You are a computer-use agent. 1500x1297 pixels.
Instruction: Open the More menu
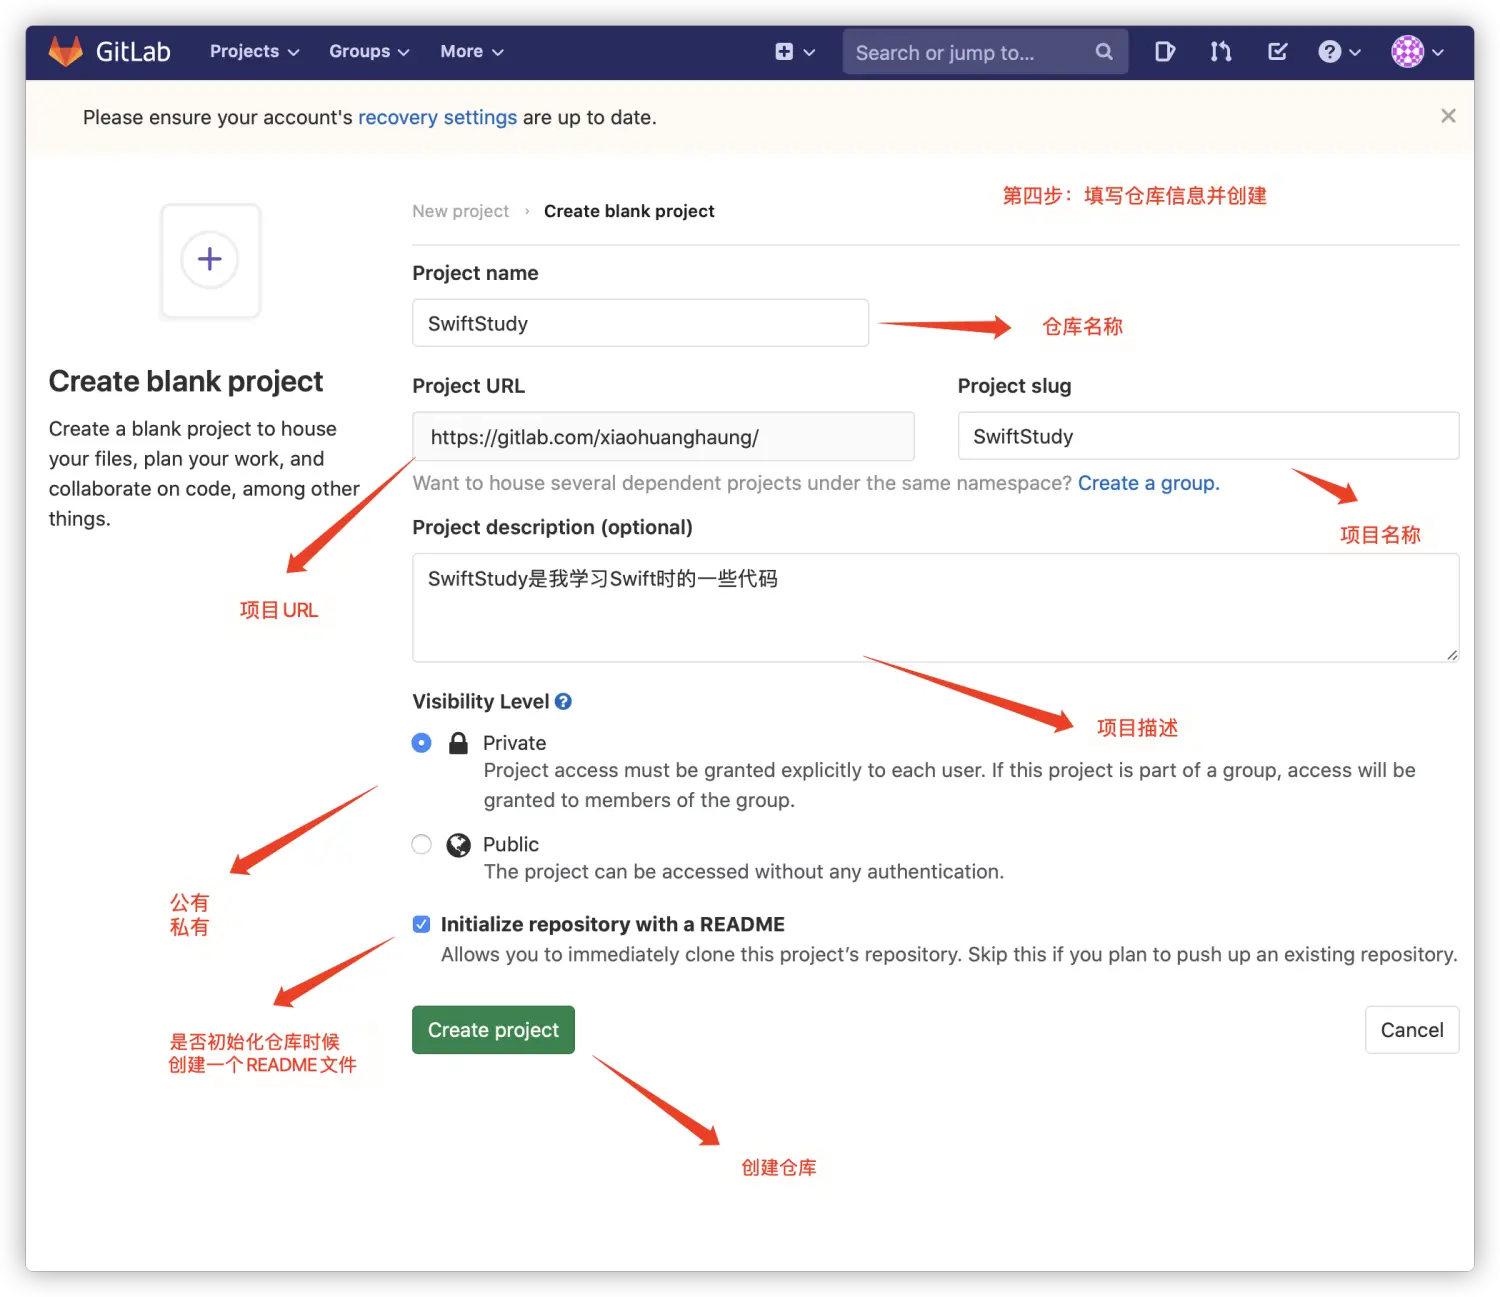[472, 52]
